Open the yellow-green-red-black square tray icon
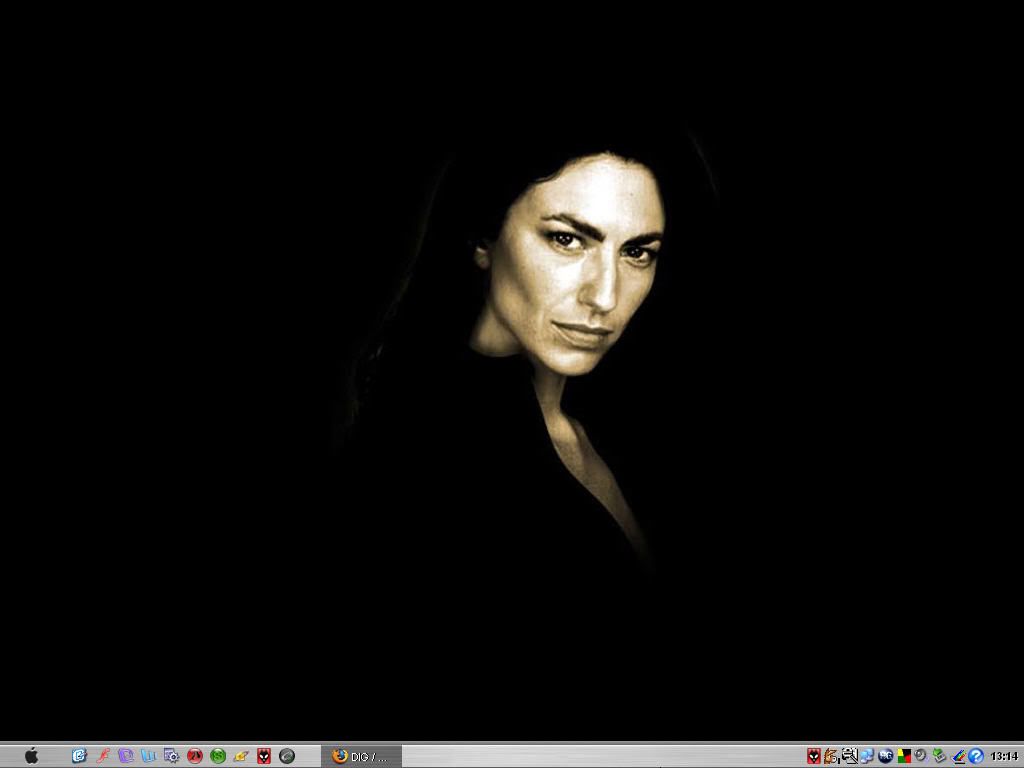 tap(904, 756)
